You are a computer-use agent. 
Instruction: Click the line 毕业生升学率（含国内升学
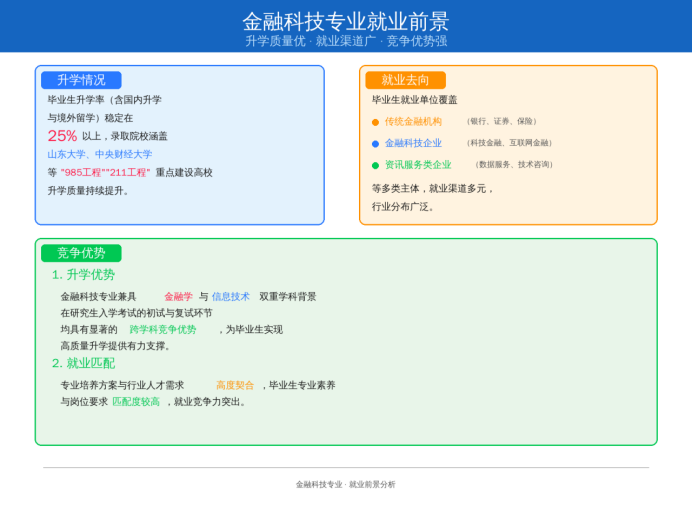coord(105,100)
